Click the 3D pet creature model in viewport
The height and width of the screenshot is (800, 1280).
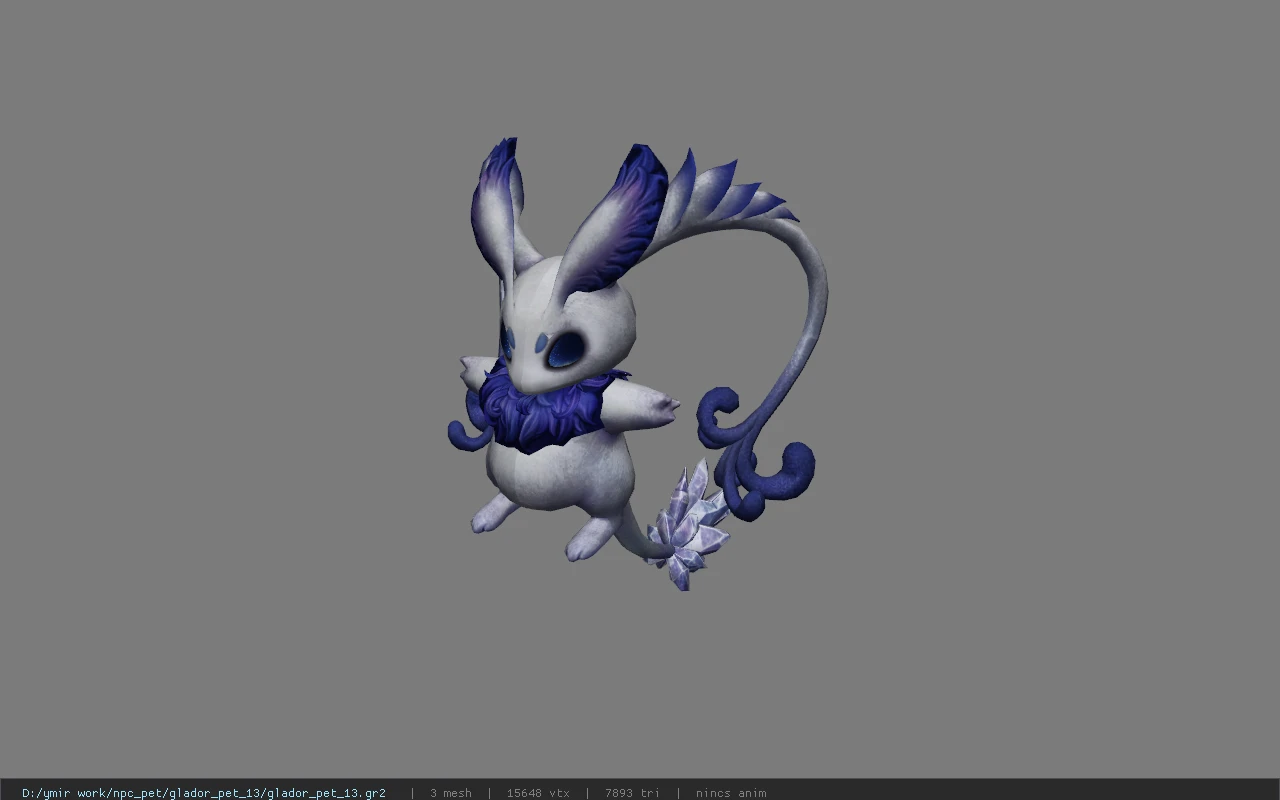pos(637,365)
